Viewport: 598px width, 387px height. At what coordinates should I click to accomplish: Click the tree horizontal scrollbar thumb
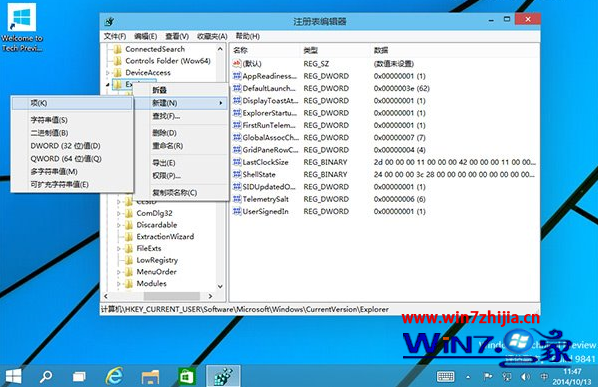point(171,296)
